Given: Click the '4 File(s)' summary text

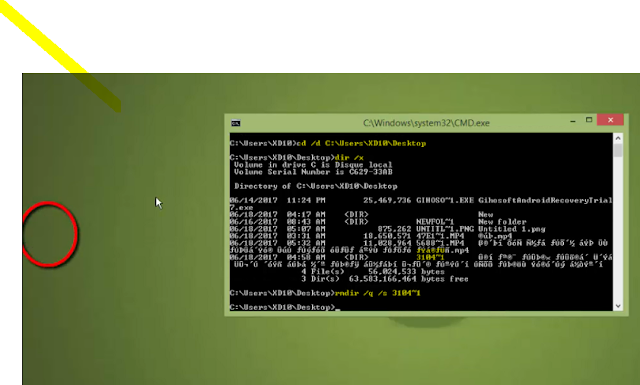Looking at the screenshot, I should point(323,272).
